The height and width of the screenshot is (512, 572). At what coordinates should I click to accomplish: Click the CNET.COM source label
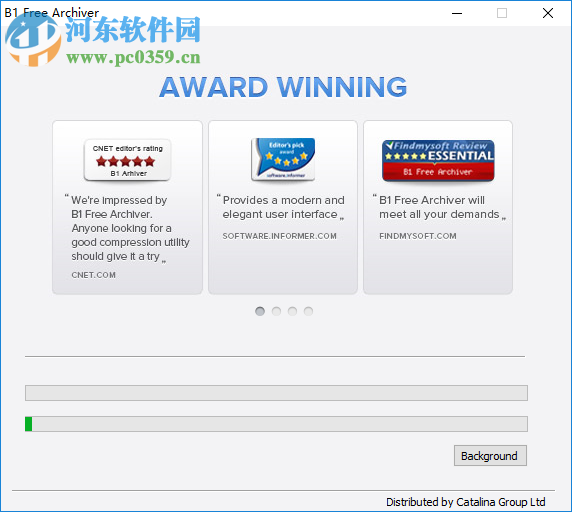pos(93,275)
